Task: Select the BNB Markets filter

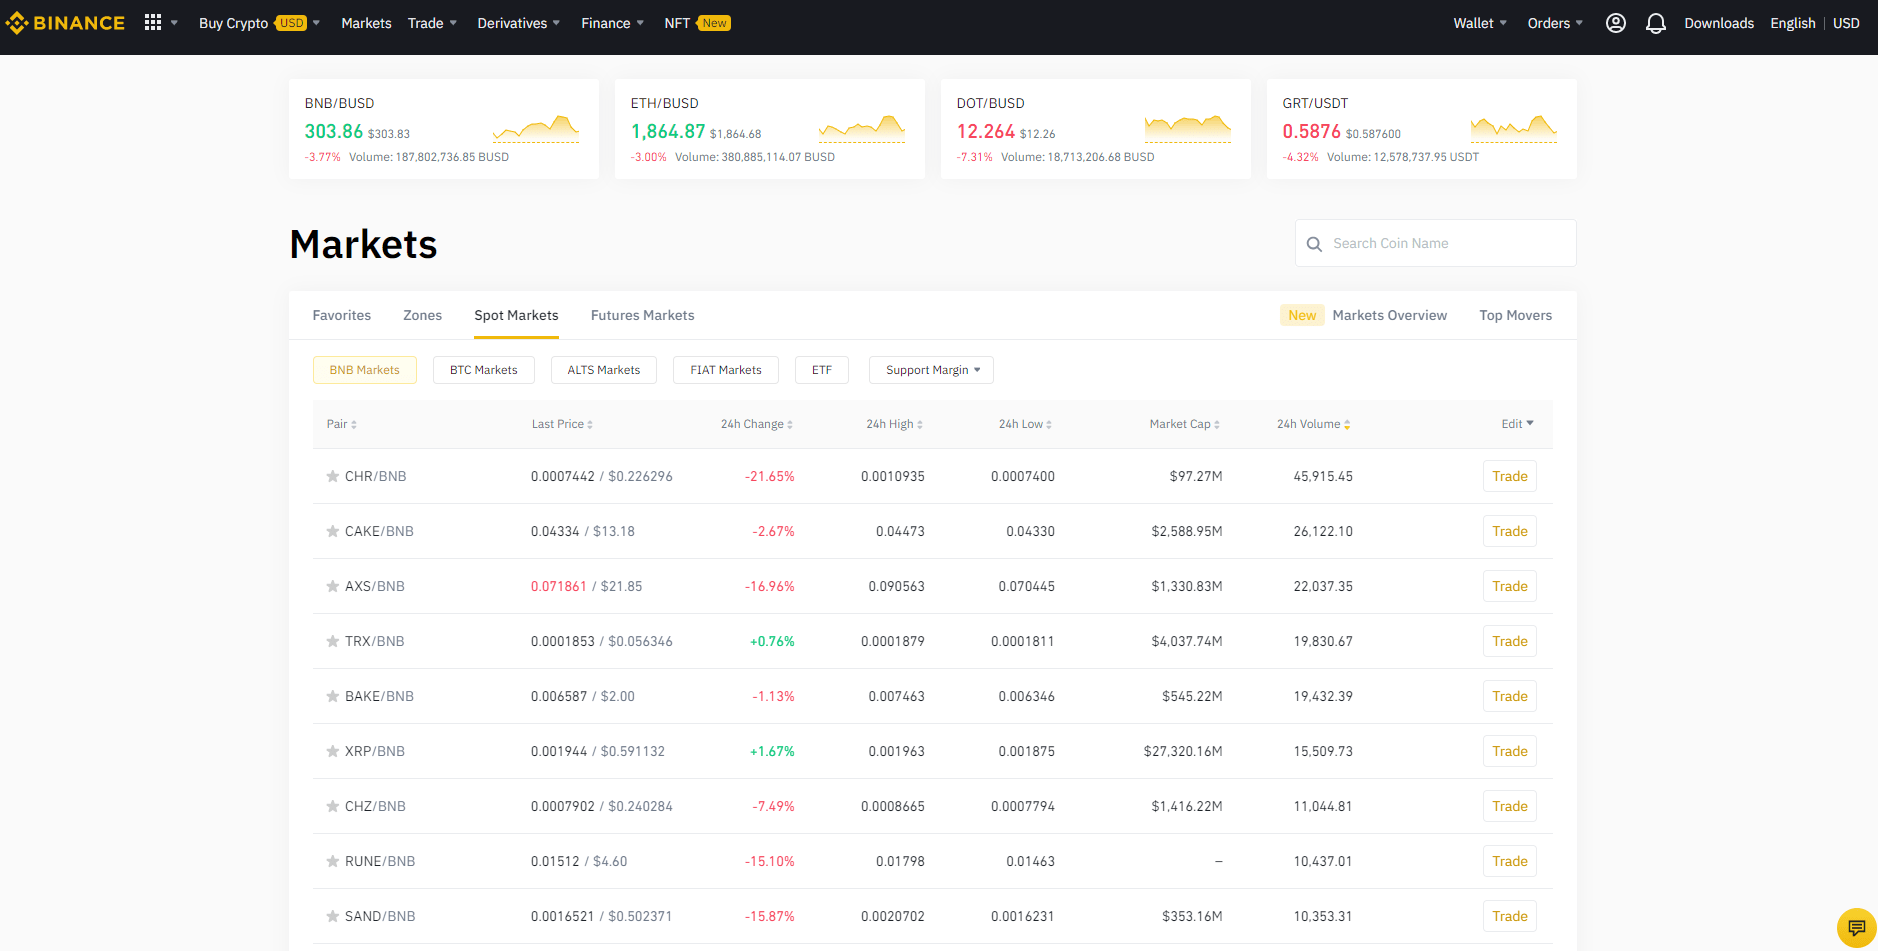Action: click(x=365, y=370)
